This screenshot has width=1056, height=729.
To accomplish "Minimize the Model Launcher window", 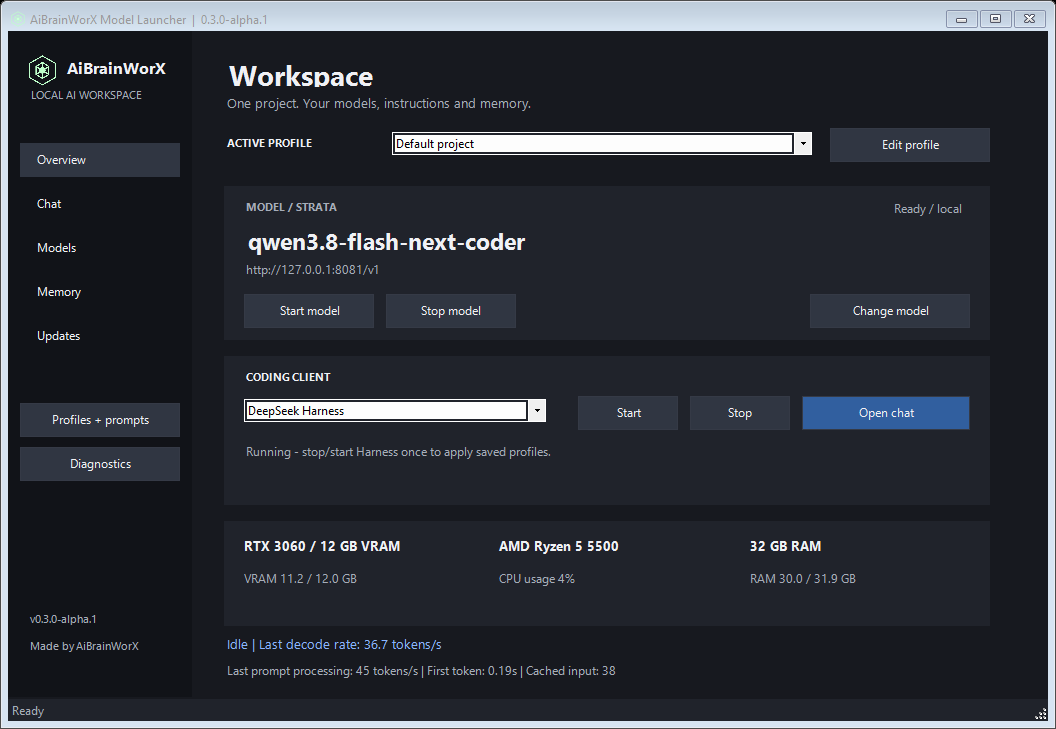I will (x=962, y=19).
